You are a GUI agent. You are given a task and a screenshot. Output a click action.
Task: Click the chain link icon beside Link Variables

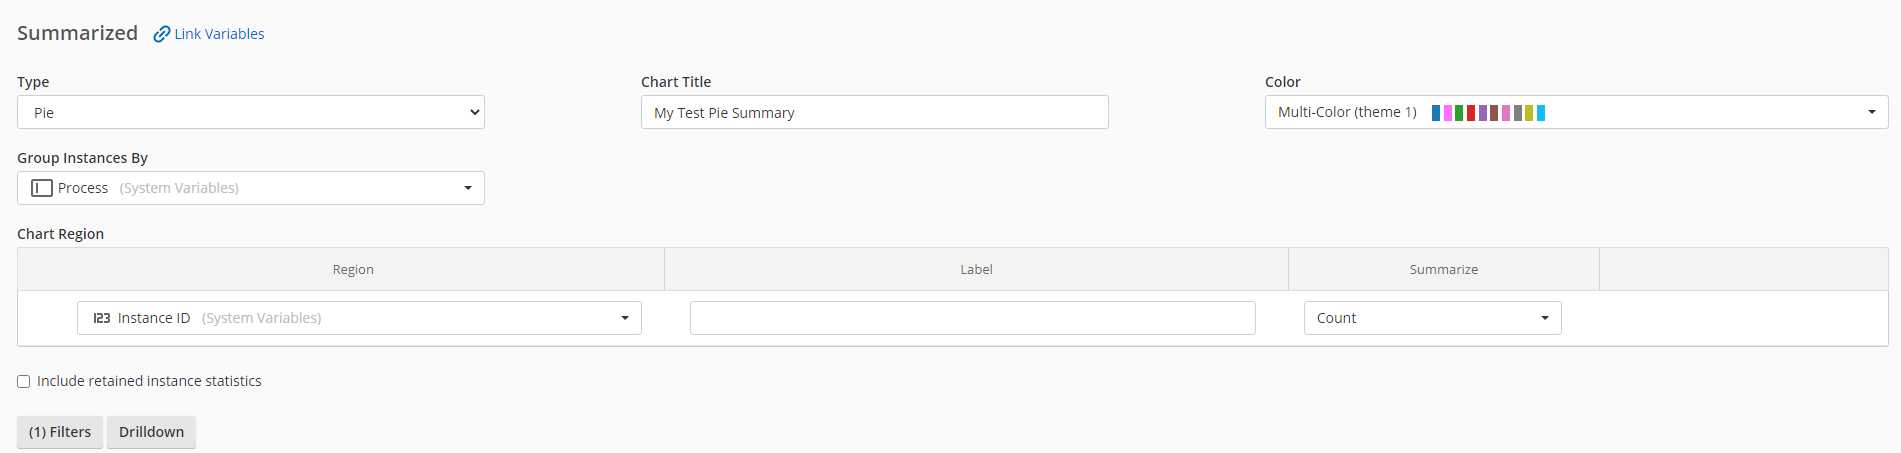pos(161,34)
